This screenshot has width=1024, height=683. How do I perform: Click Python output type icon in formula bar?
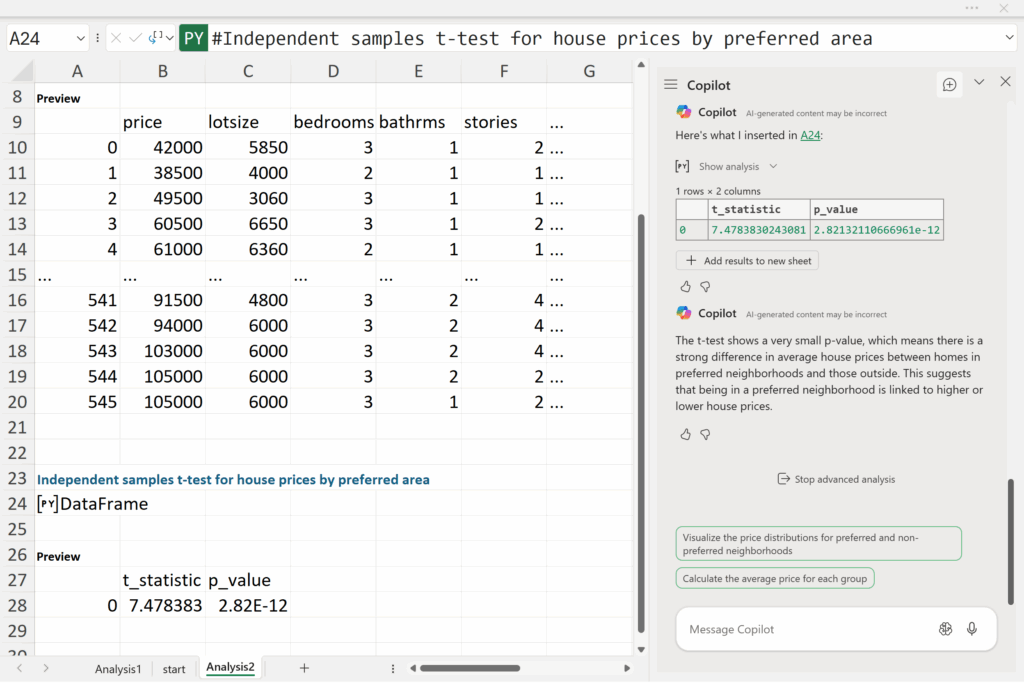(x=157, y=38)
